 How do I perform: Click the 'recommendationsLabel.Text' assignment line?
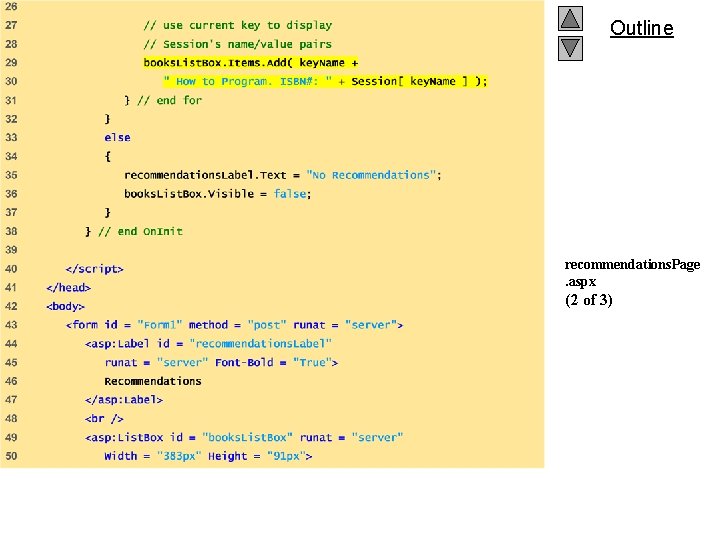pos(283,175)
